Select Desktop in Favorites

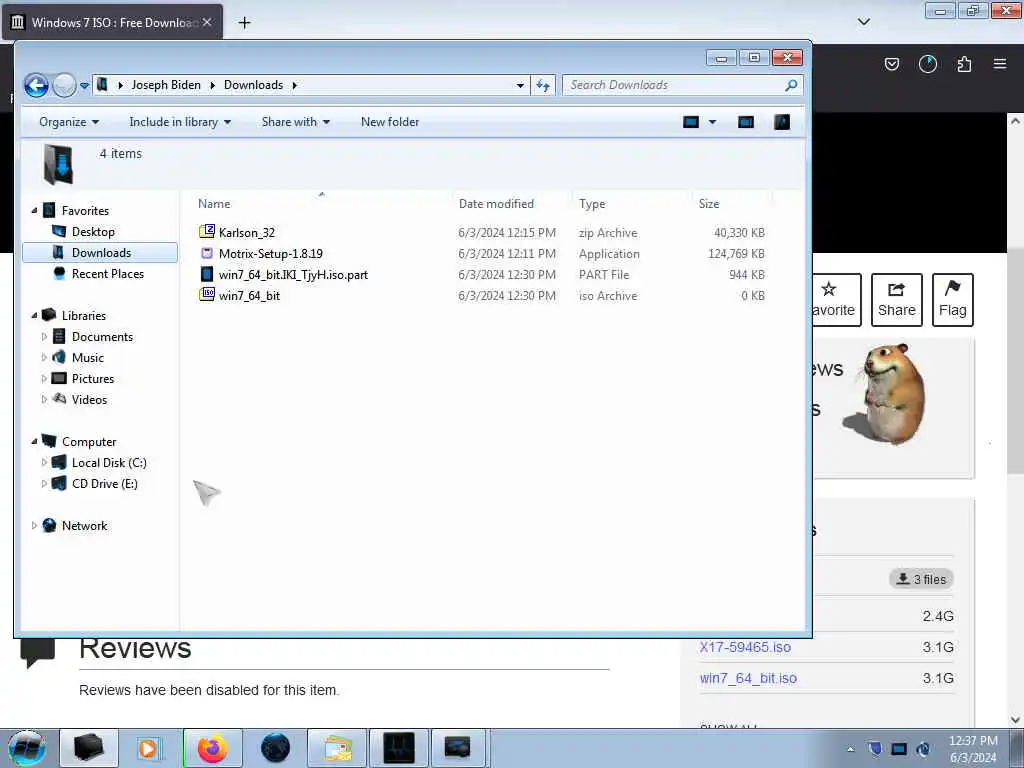click(x=93, y=232)
